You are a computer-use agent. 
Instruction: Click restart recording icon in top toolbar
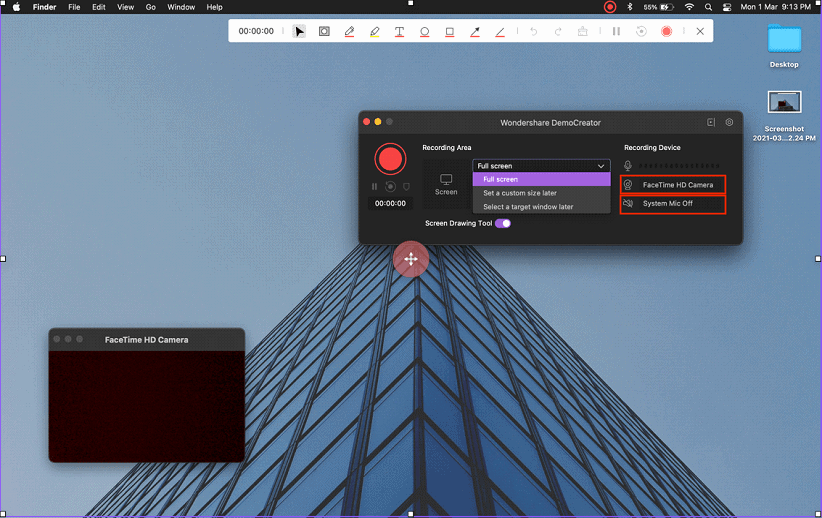(x=641, y=31)
